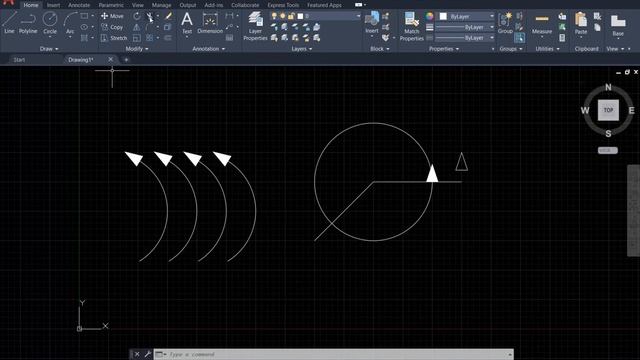Open the Text annotation tool
This screenshot has width=640, height=360.
(187, 23)
